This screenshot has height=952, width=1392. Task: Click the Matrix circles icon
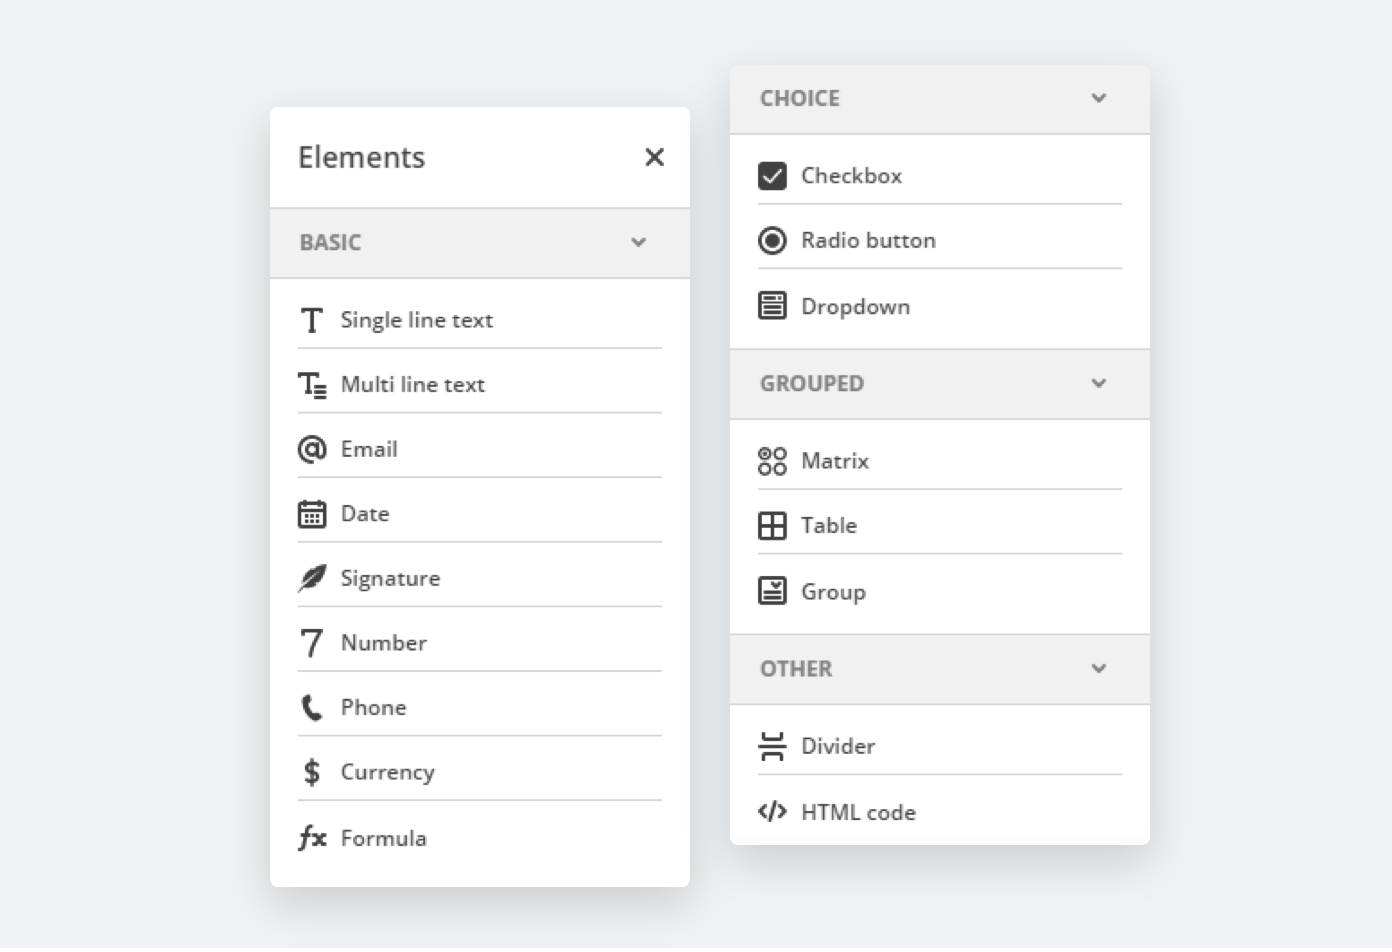pyautogui.click(x=772, y=461)
